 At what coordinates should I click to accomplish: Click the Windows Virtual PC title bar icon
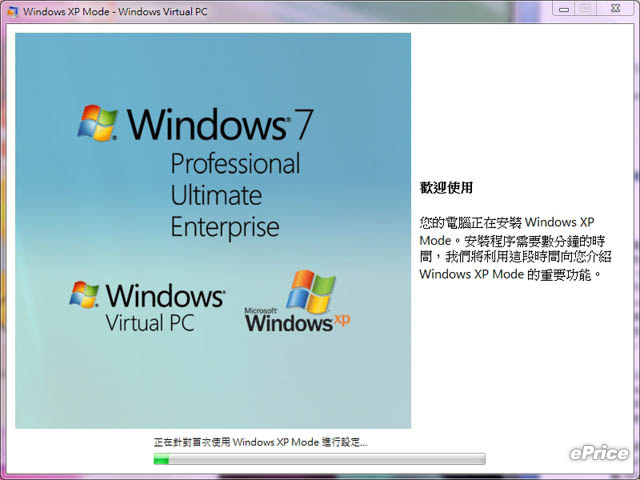click(x=13, y=11)
